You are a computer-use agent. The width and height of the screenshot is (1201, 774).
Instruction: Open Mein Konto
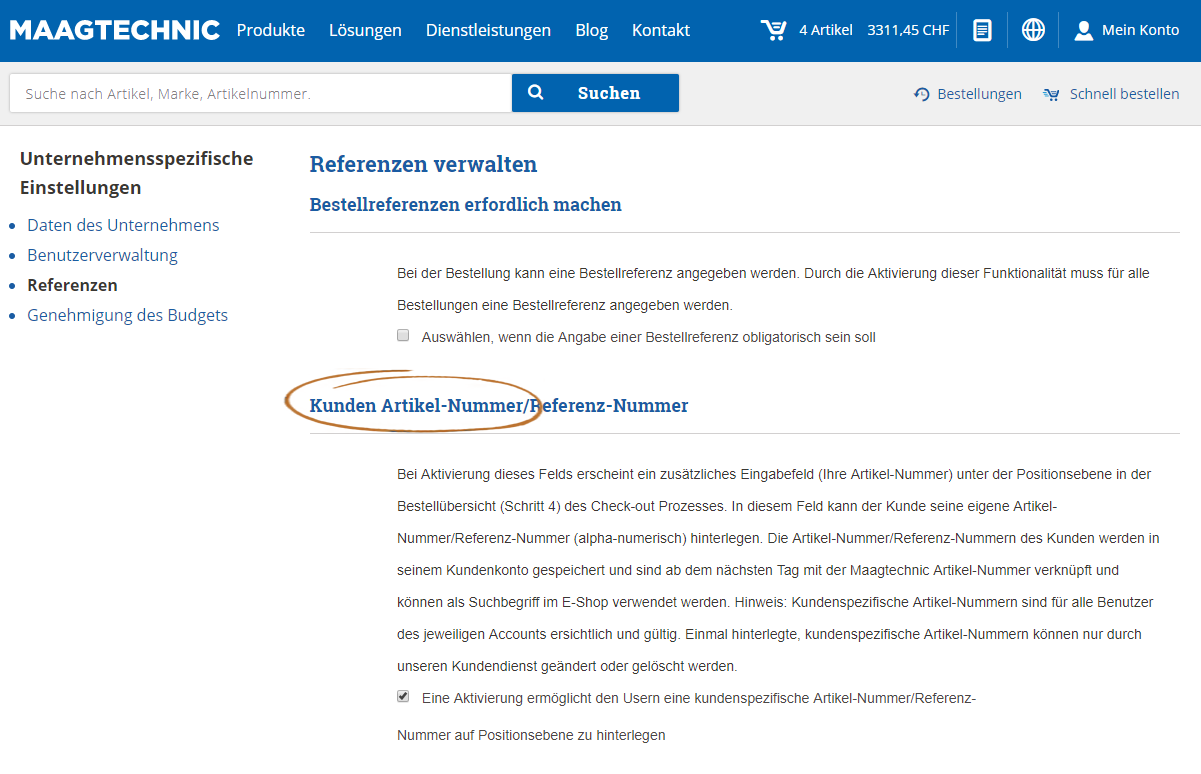pos(1141,30)
